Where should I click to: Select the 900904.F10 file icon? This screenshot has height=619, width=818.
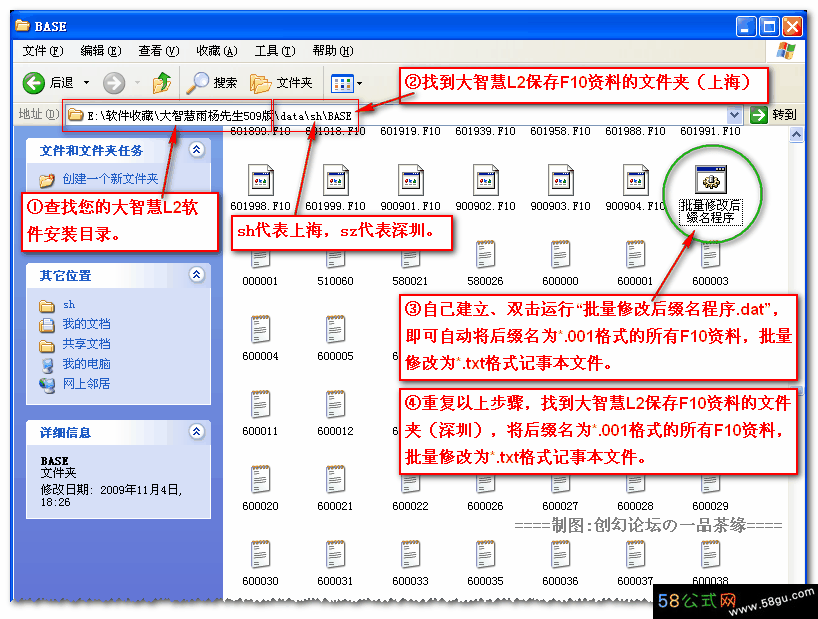[635, 180]
